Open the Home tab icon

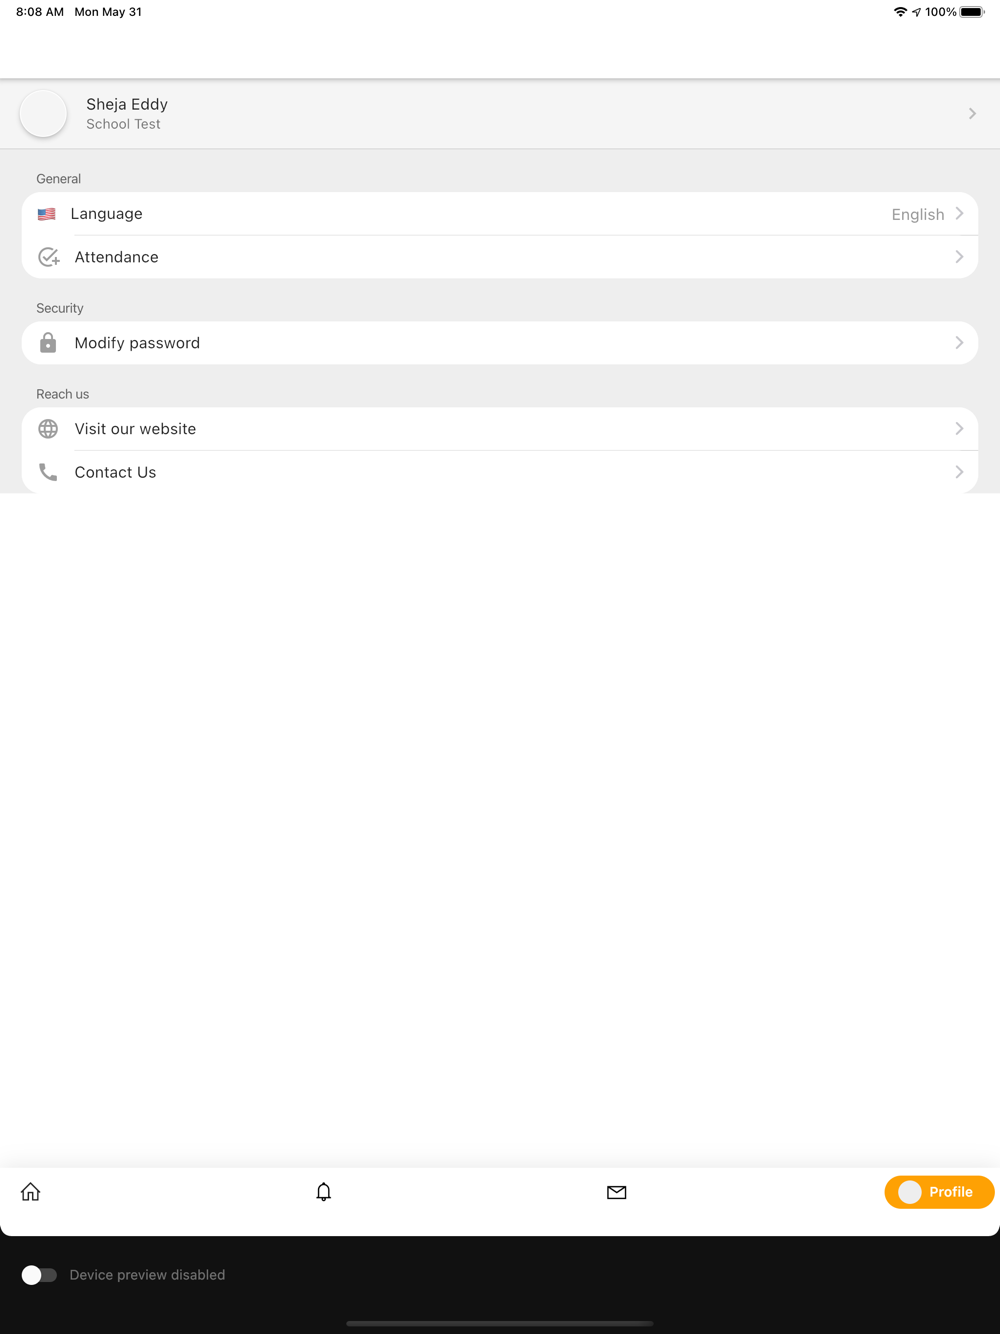[31, 1191]
